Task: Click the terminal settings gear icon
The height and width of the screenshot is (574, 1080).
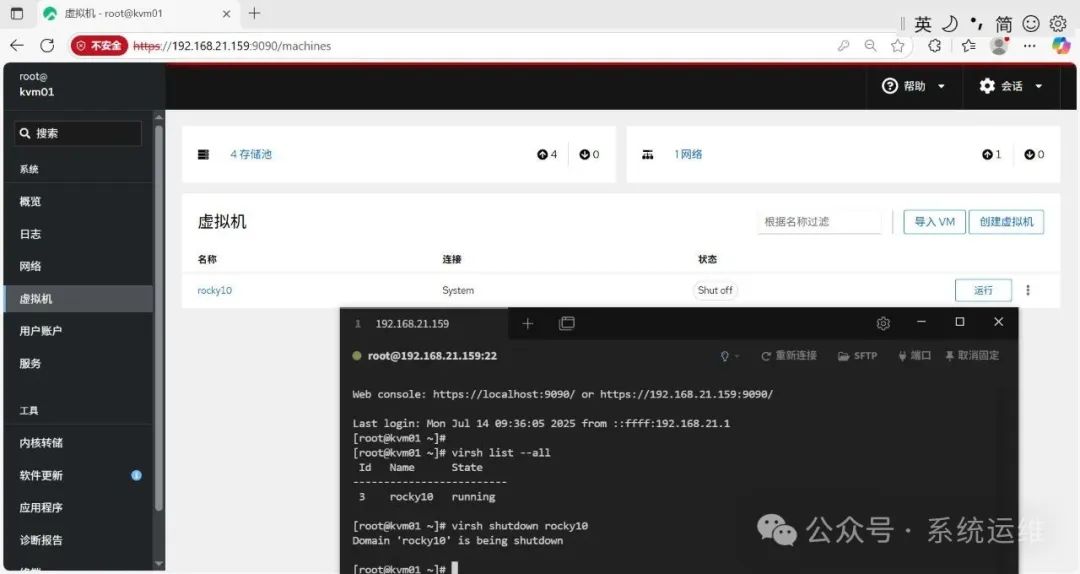Action: 883,323
